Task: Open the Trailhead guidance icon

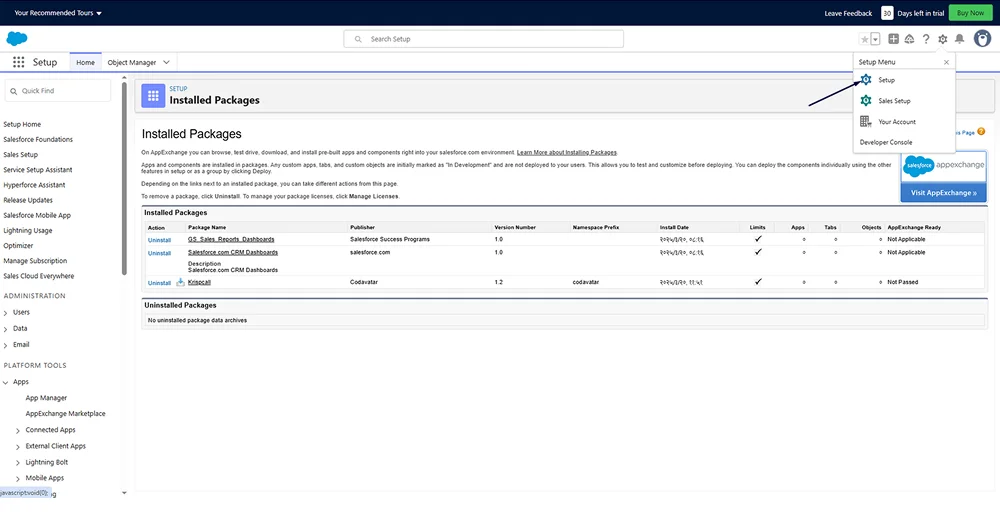Action: (909, 39)
